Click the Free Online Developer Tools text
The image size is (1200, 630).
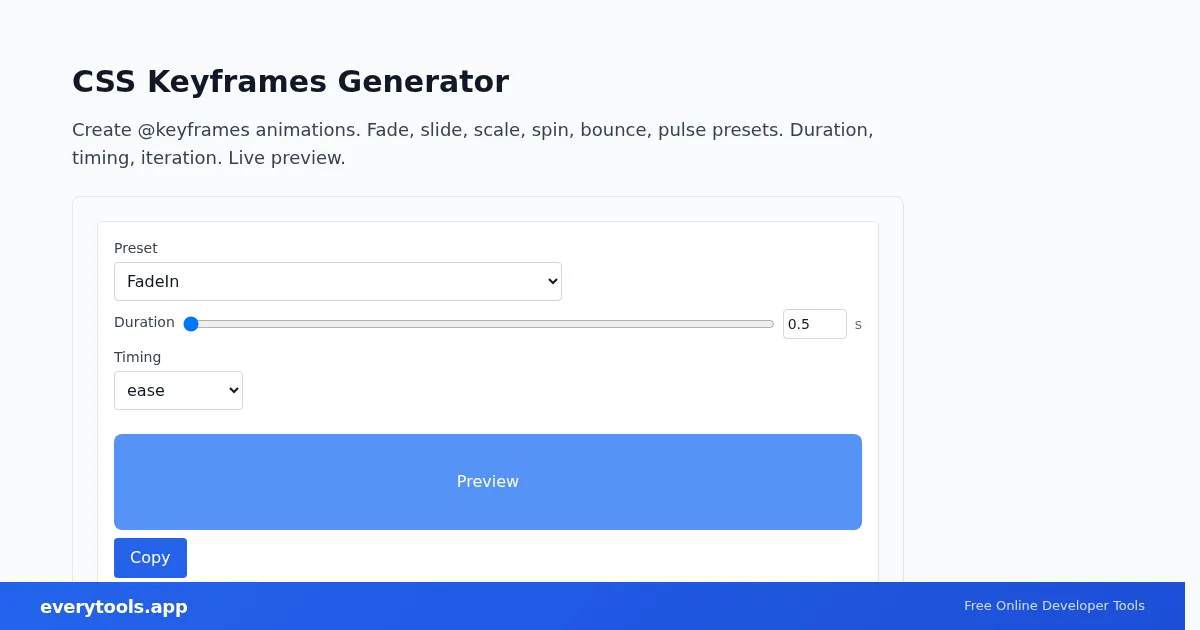(1054, 606)
